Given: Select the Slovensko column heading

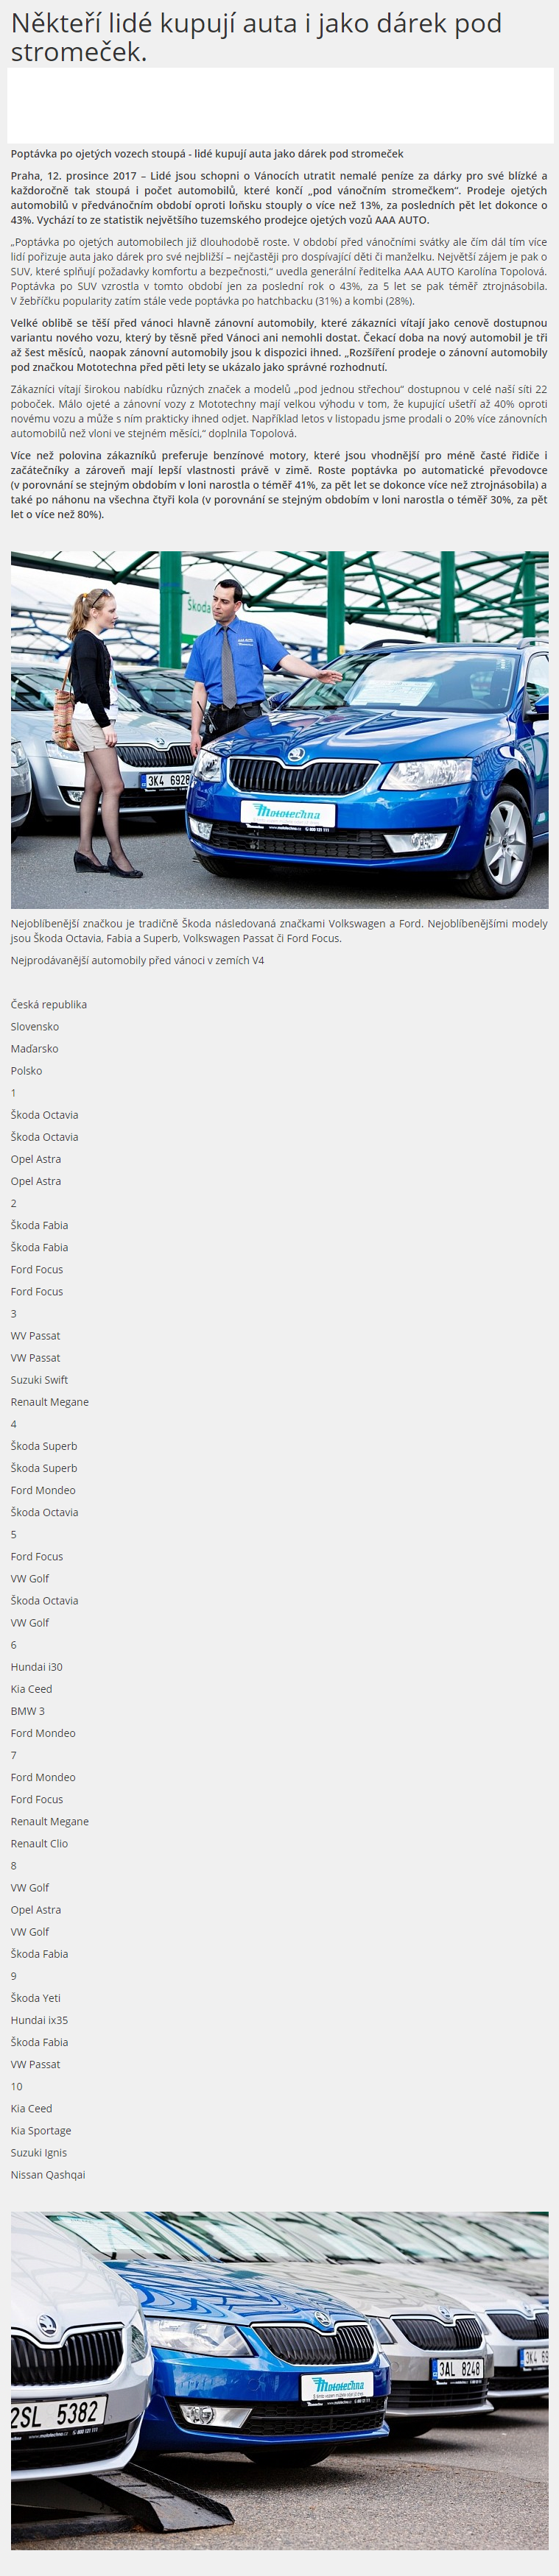Looking at the screenshot, I should pos(35,1026).
